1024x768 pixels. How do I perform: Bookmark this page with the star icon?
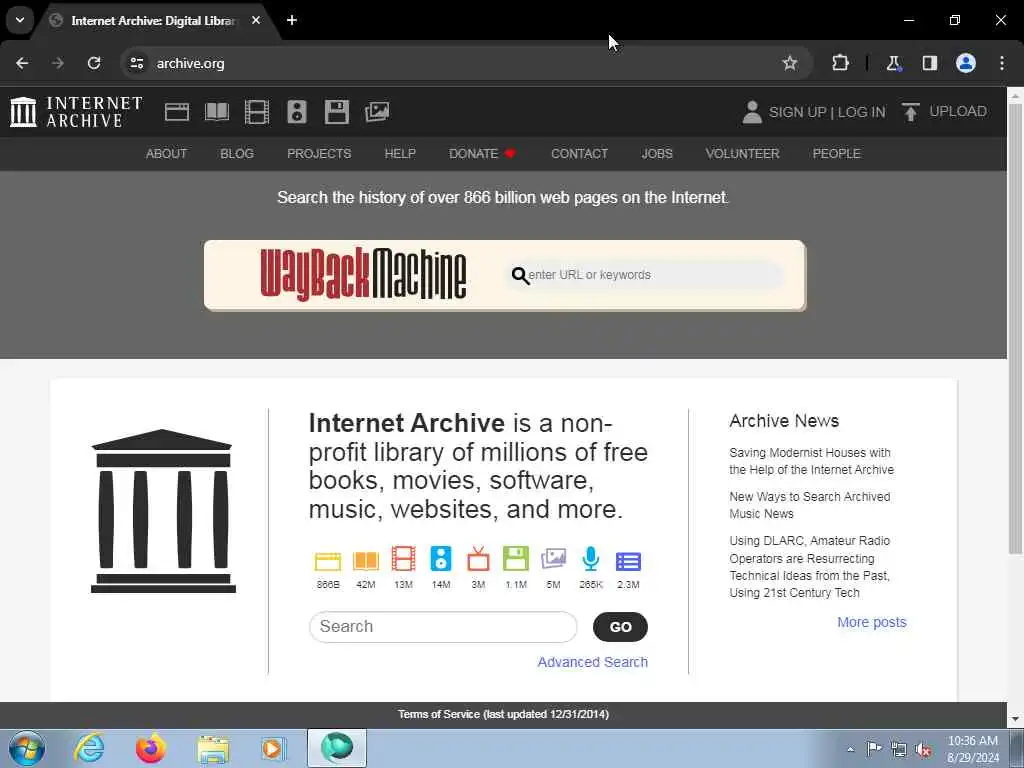[790, 63]
